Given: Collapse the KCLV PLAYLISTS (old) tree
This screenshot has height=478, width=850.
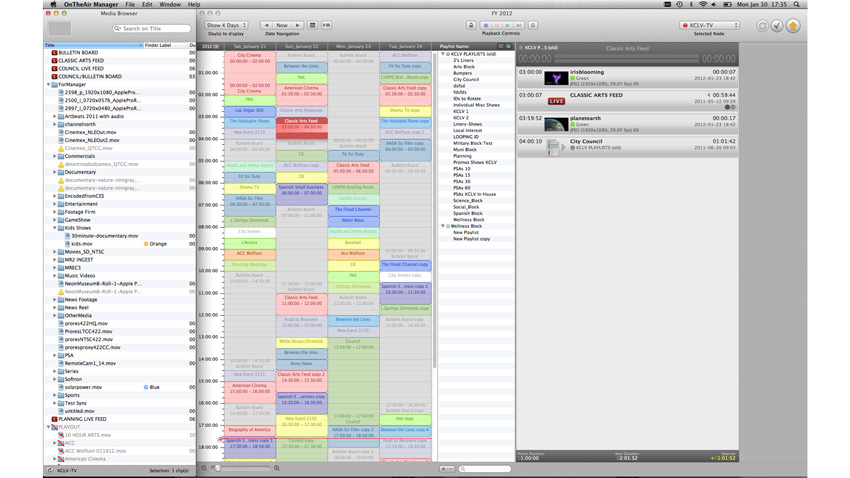Looking at the screenshot, I should [x=443, y=54].
